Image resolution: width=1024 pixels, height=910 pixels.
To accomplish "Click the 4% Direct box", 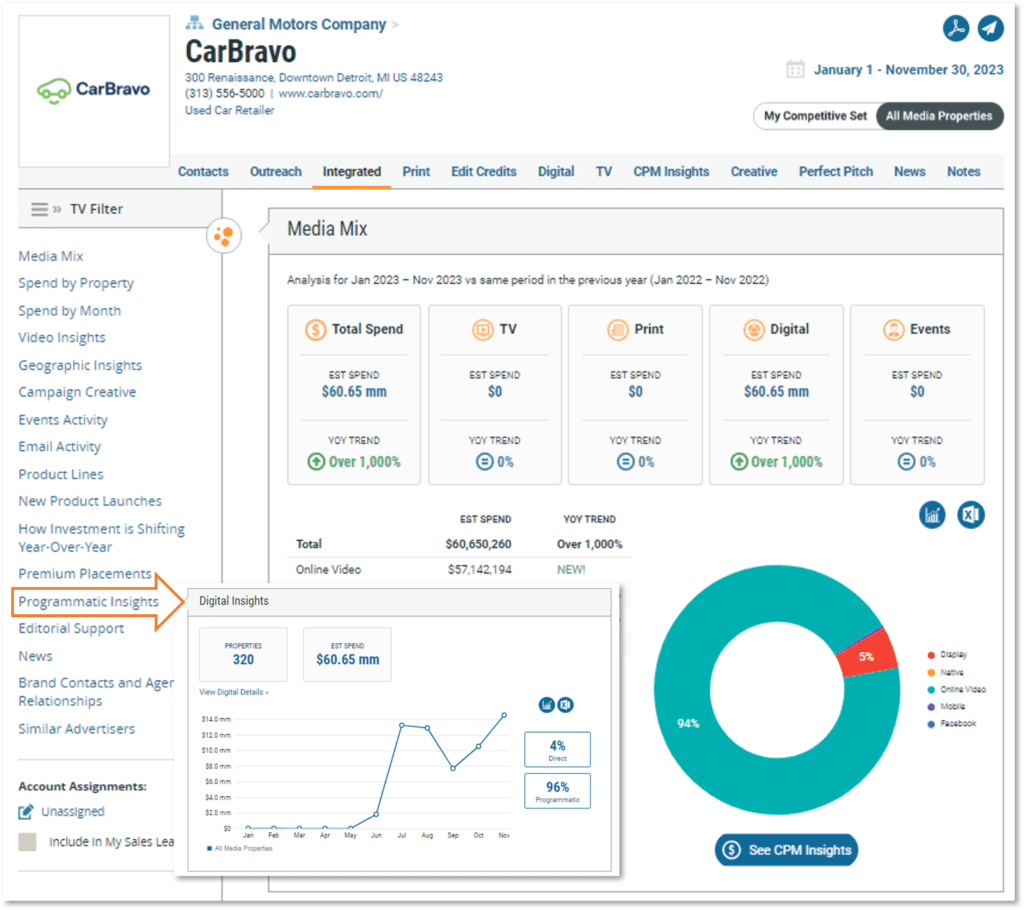I will [557, 749].
